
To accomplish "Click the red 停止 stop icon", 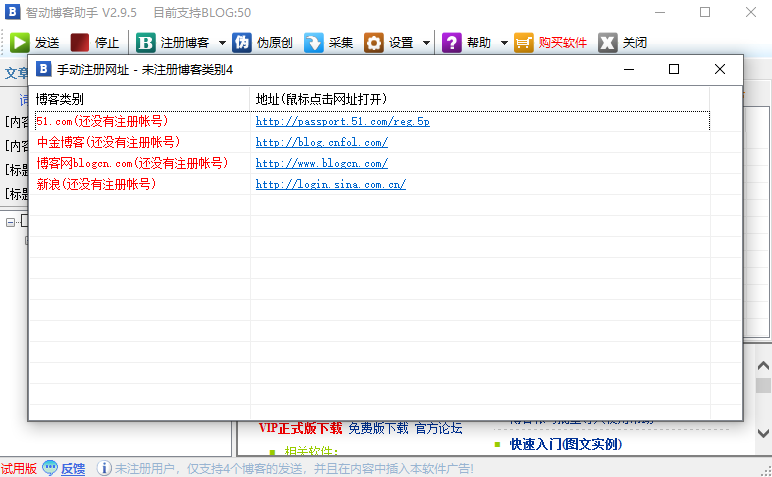I will pyautogui.click(x=80, y=43).
